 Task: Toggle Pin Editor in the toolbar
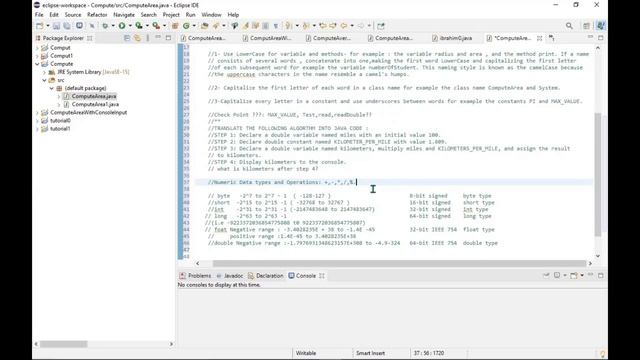point(381,26)
